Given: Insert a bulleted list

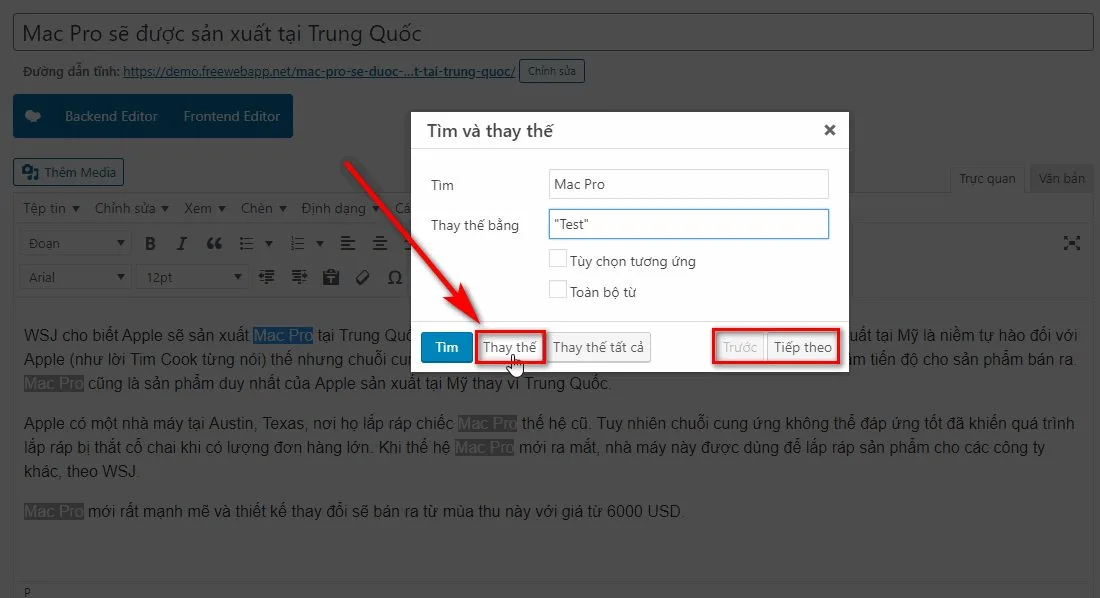Looking at the screenshot, I should point(246,244).
